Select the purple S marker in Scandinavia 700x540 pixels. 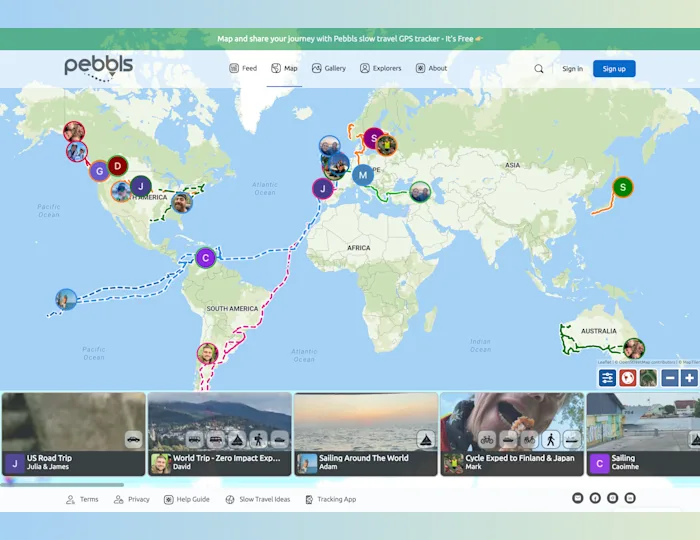(374, 138)
